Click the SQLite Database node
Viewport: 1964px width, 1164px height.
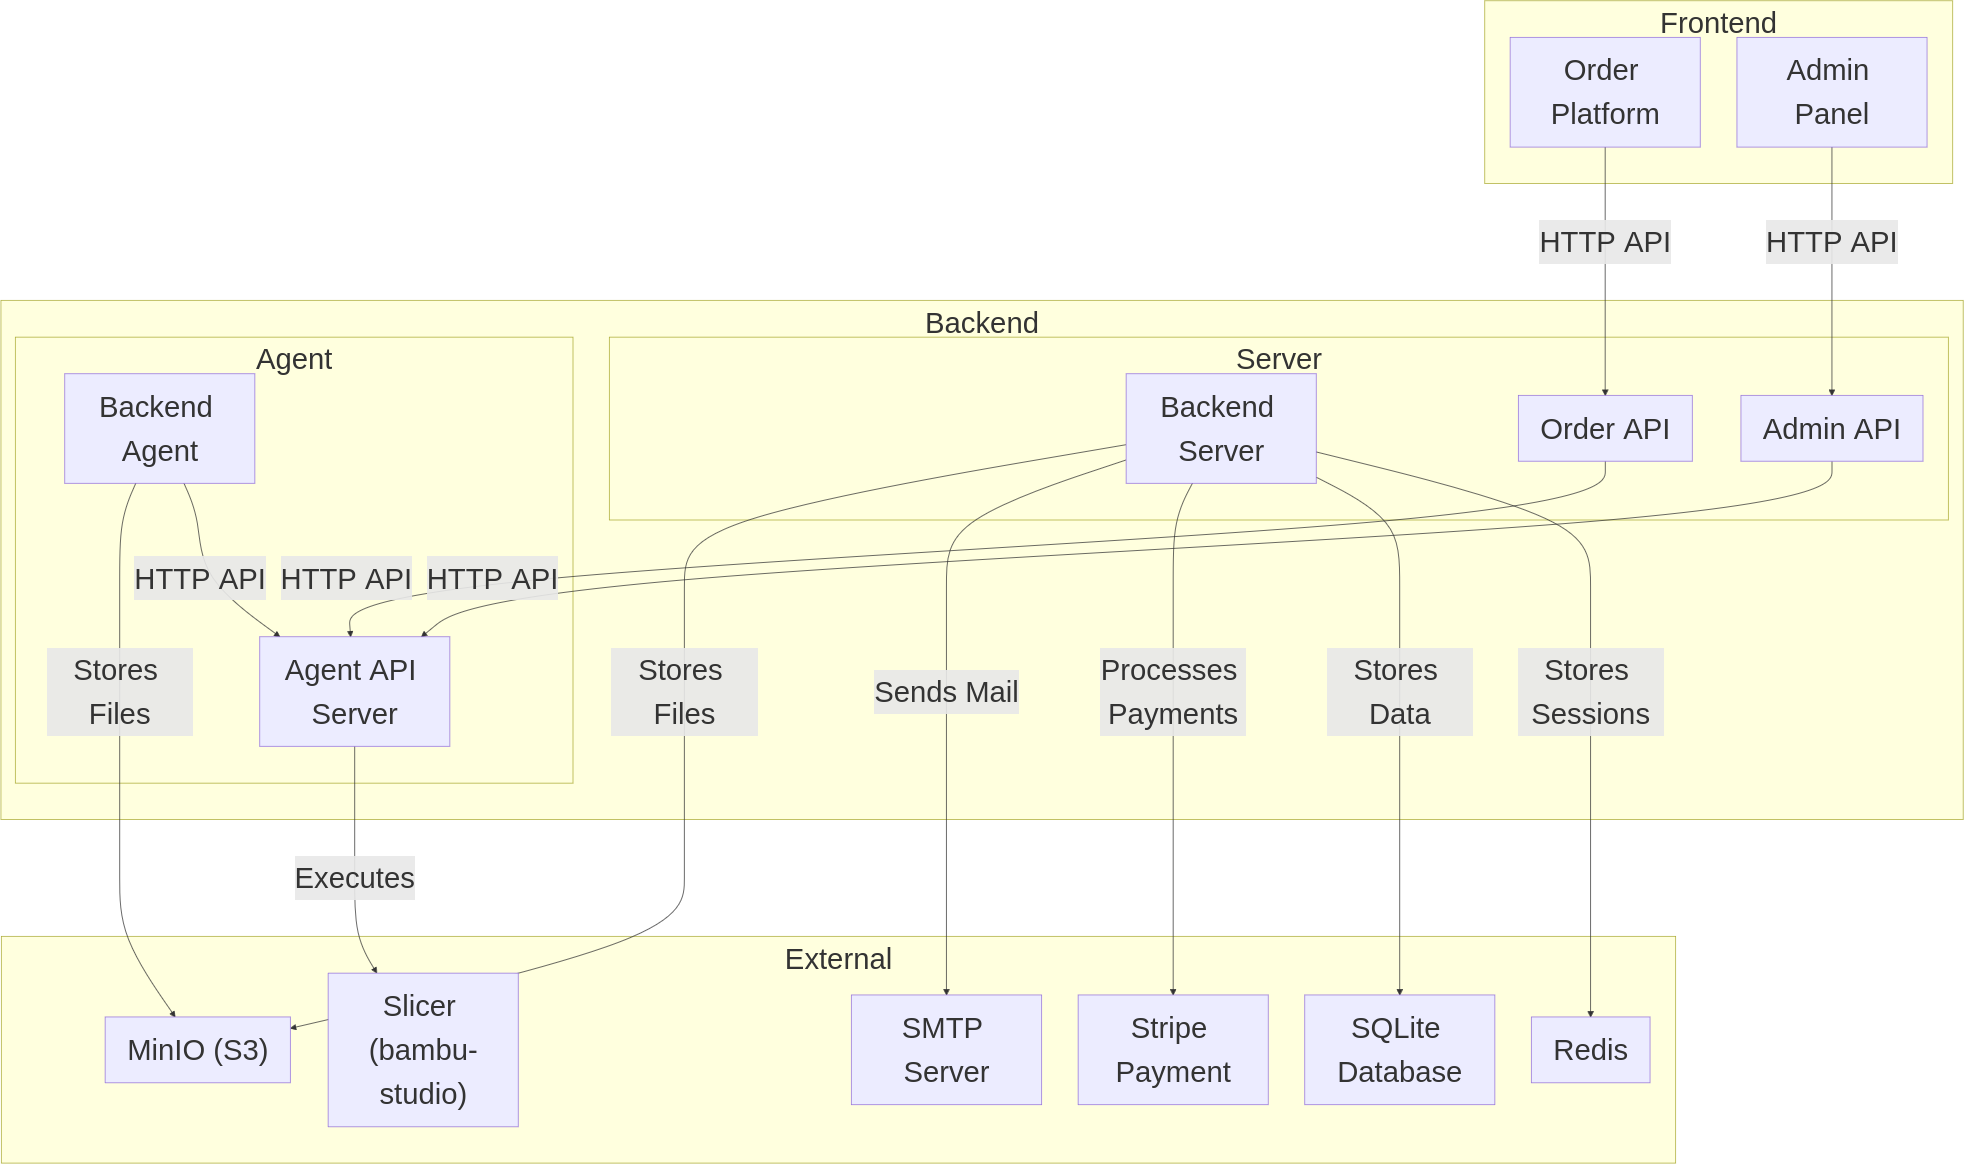1399,1050
